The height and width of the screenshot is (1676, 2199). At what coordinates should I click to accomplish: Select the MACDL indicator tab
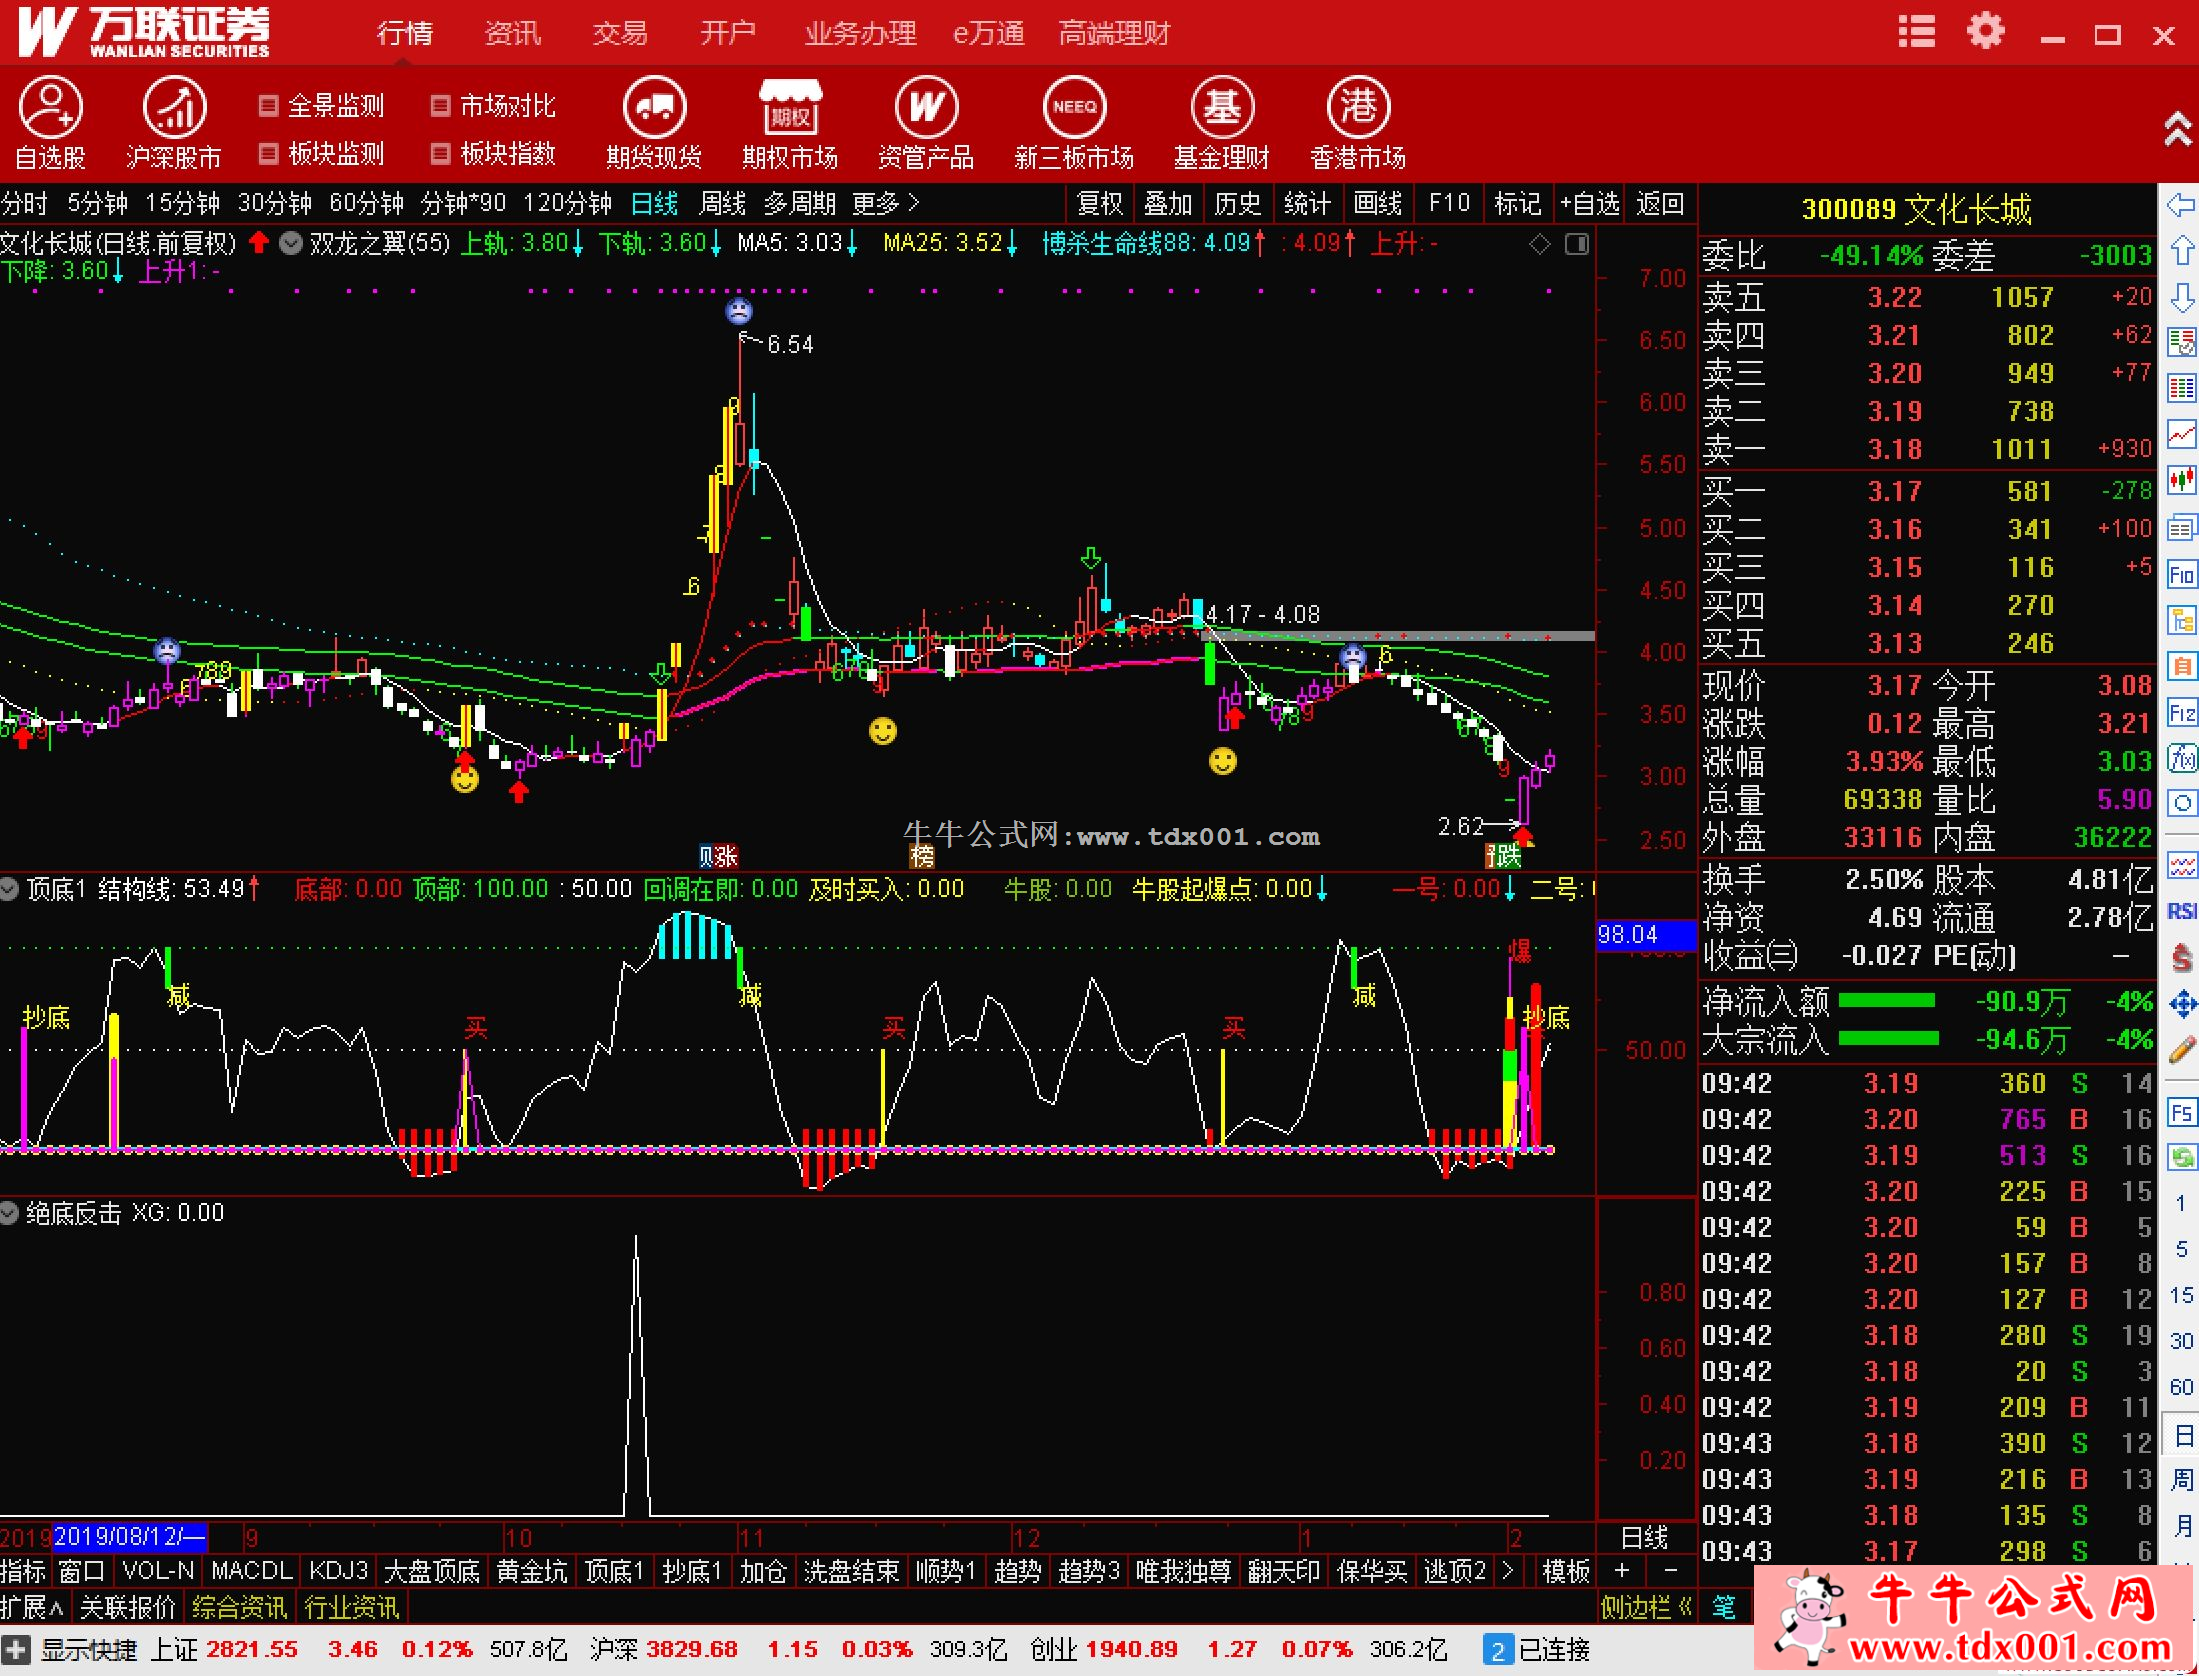tap(252, 1571)
